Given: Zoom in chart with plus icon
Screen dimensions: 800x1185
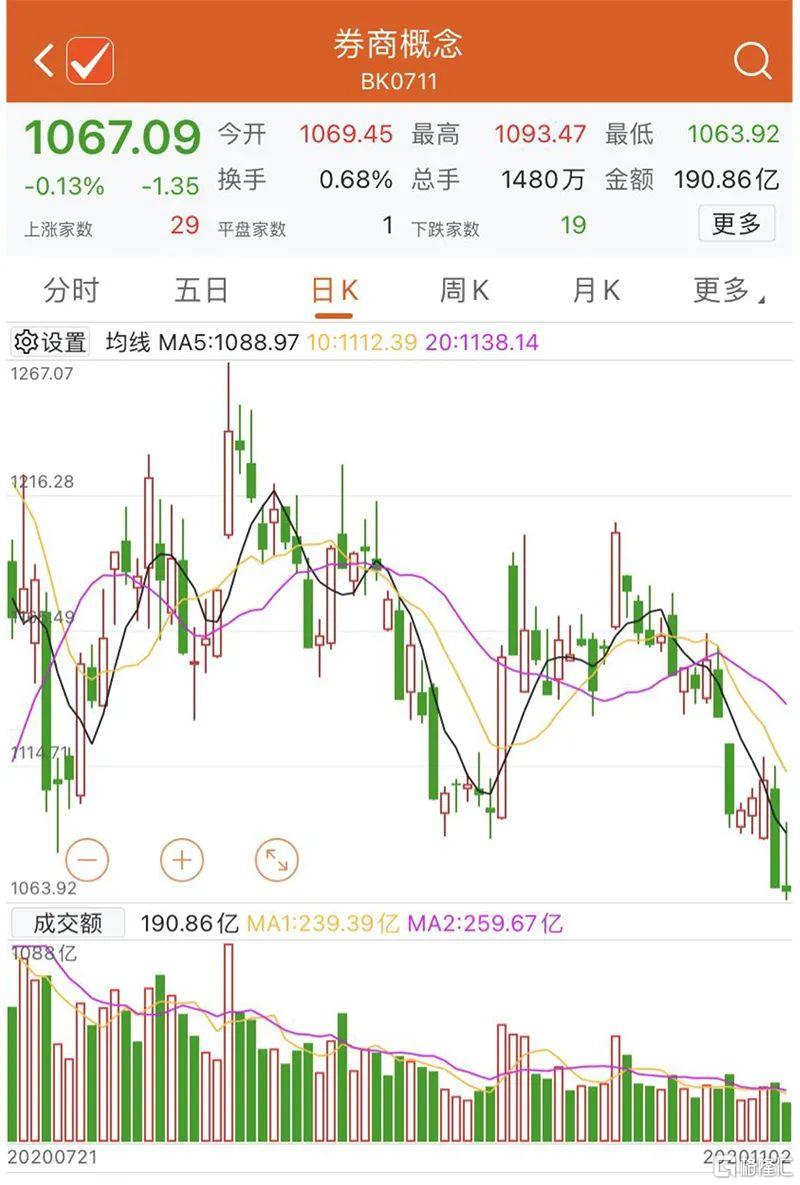Looking at the screenshot, I should pyautogui.click(x=182, y=860).
